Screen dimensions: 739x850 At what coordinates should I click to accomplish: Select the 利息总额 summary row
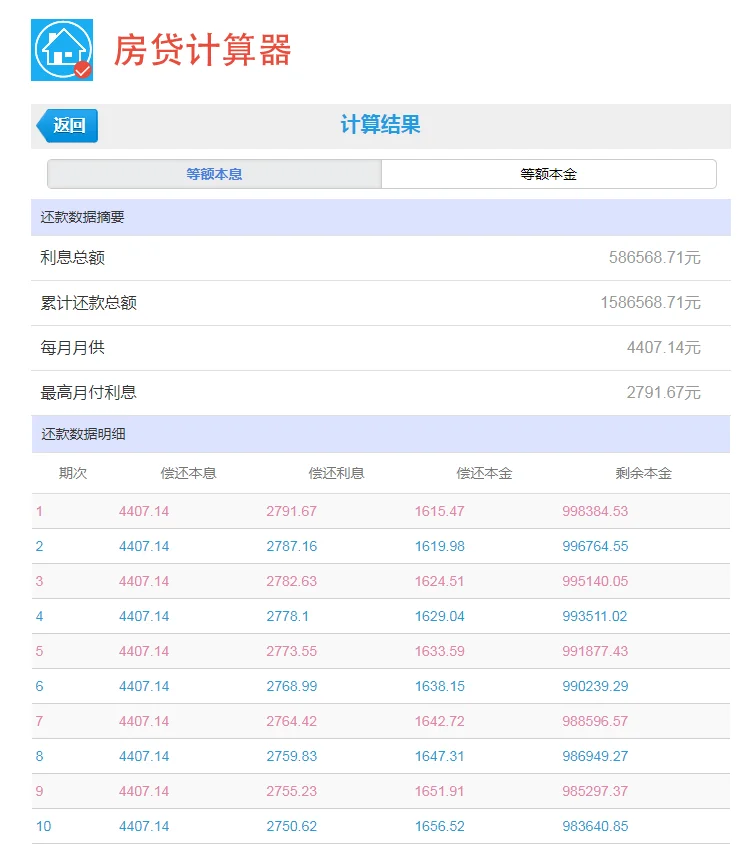(380, 258)
